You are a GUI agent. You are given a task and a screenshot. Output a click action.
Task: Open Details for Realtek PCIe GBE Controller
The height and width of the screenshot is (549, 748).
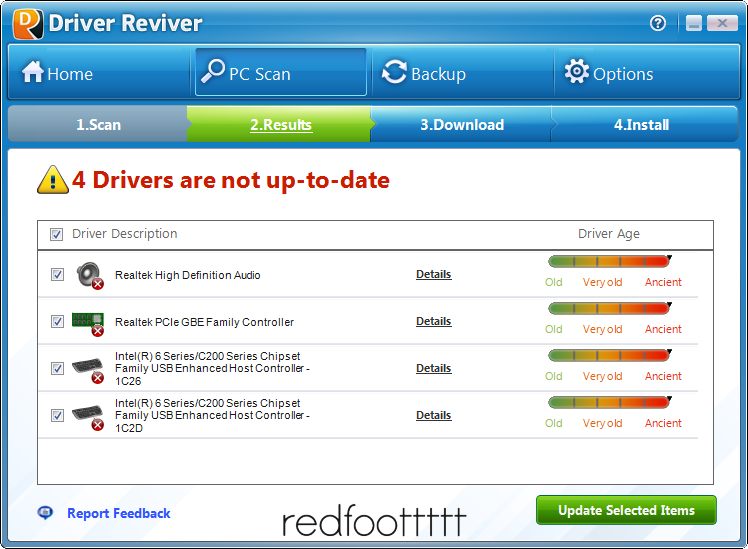[434, 321]
